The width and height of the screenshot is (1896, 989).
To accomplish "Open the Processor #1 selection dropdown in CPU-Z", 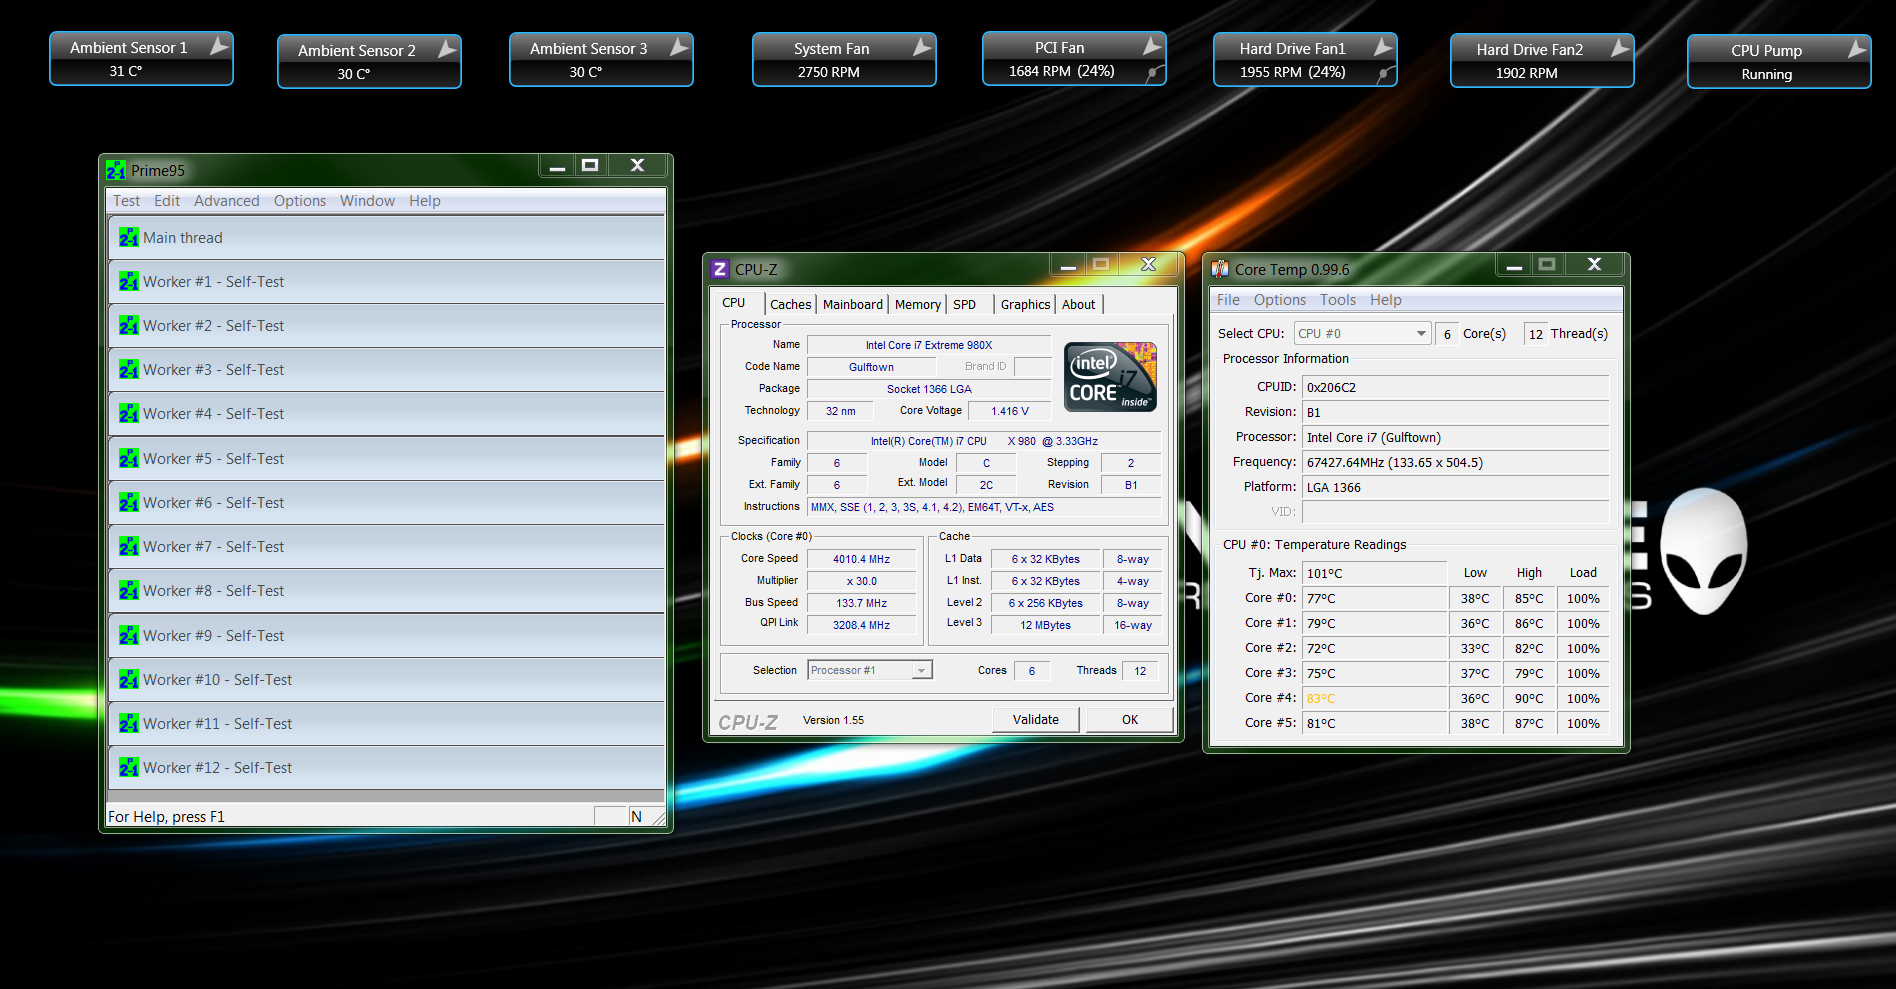I will (x=870, y=670).
